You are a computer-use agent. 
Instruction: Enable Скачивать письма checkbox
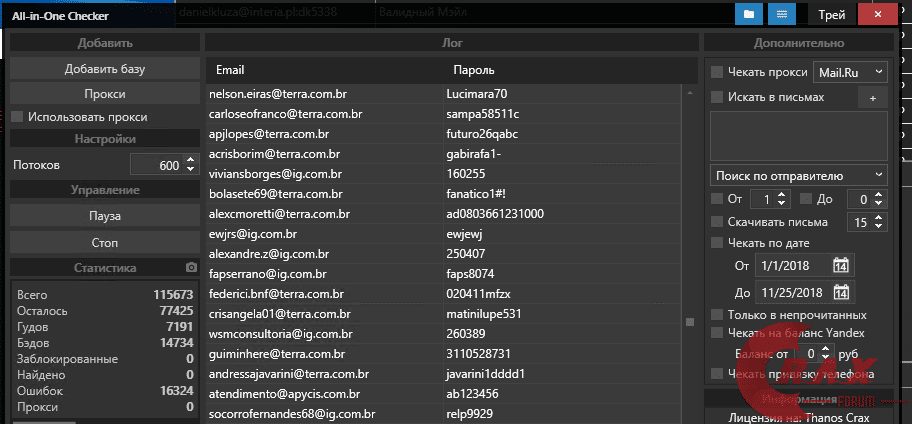(717, 222)
